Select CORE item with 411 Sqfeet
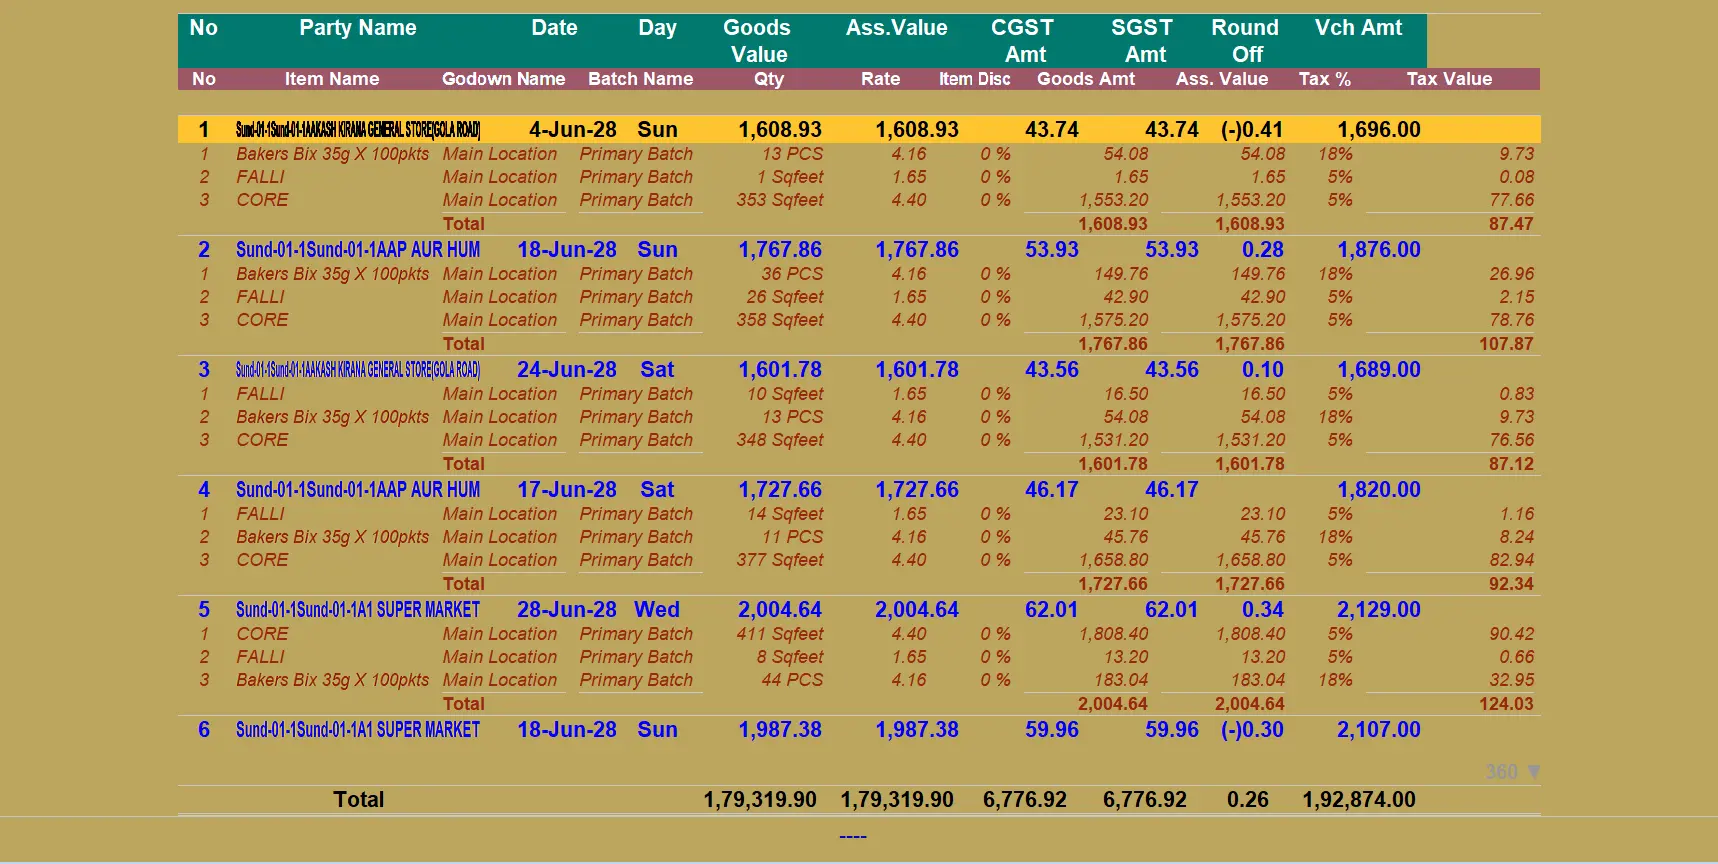1718x864 pixels. [x=859, y=634]
